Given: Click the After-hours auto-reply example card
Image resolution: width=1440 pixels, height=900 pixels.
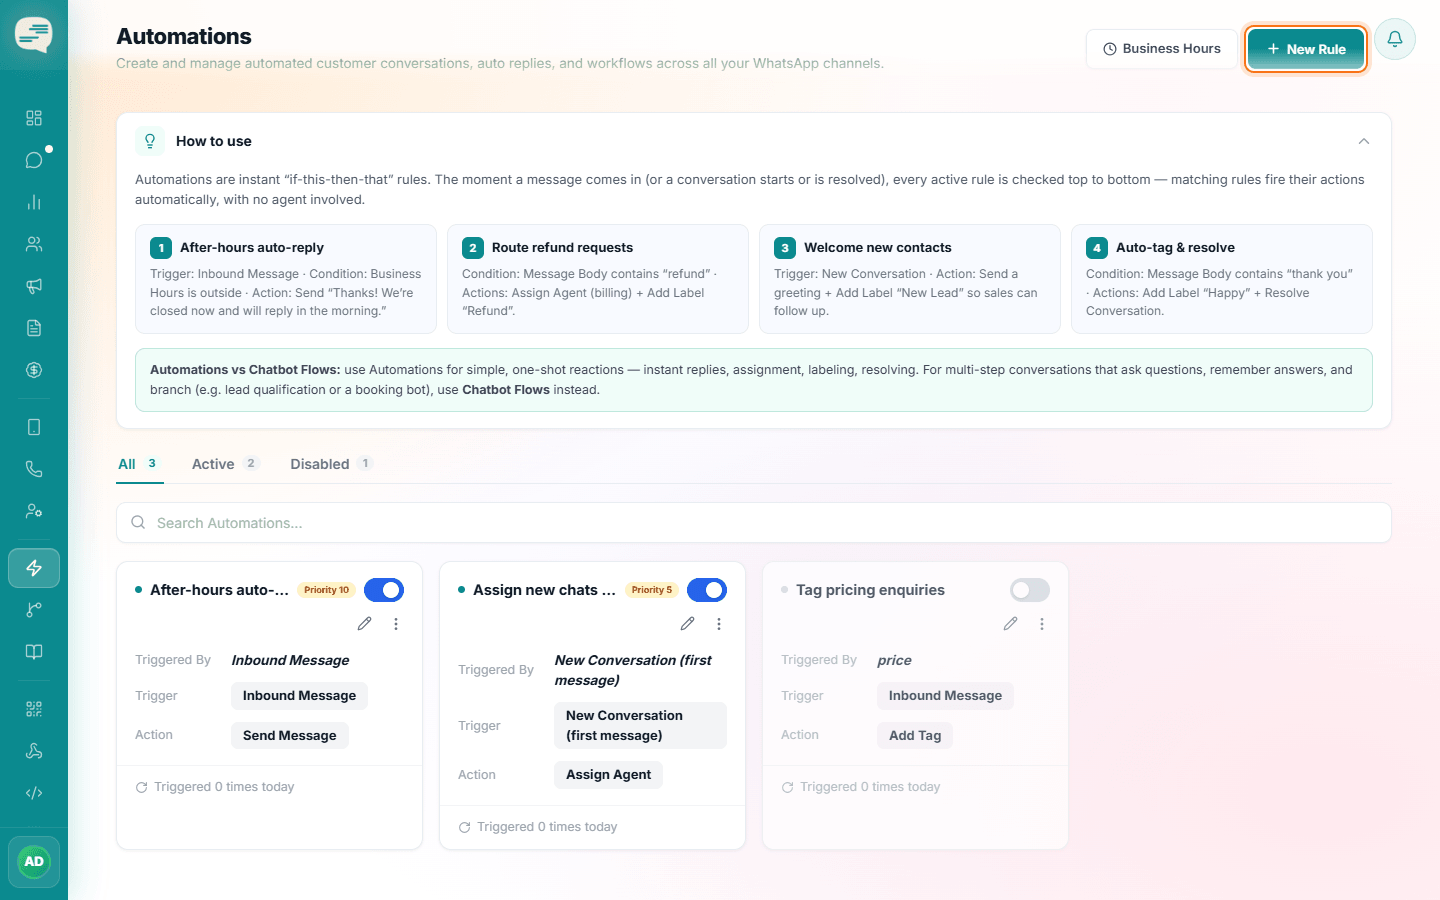Looking at the screenshot, I should click(286, 279).
